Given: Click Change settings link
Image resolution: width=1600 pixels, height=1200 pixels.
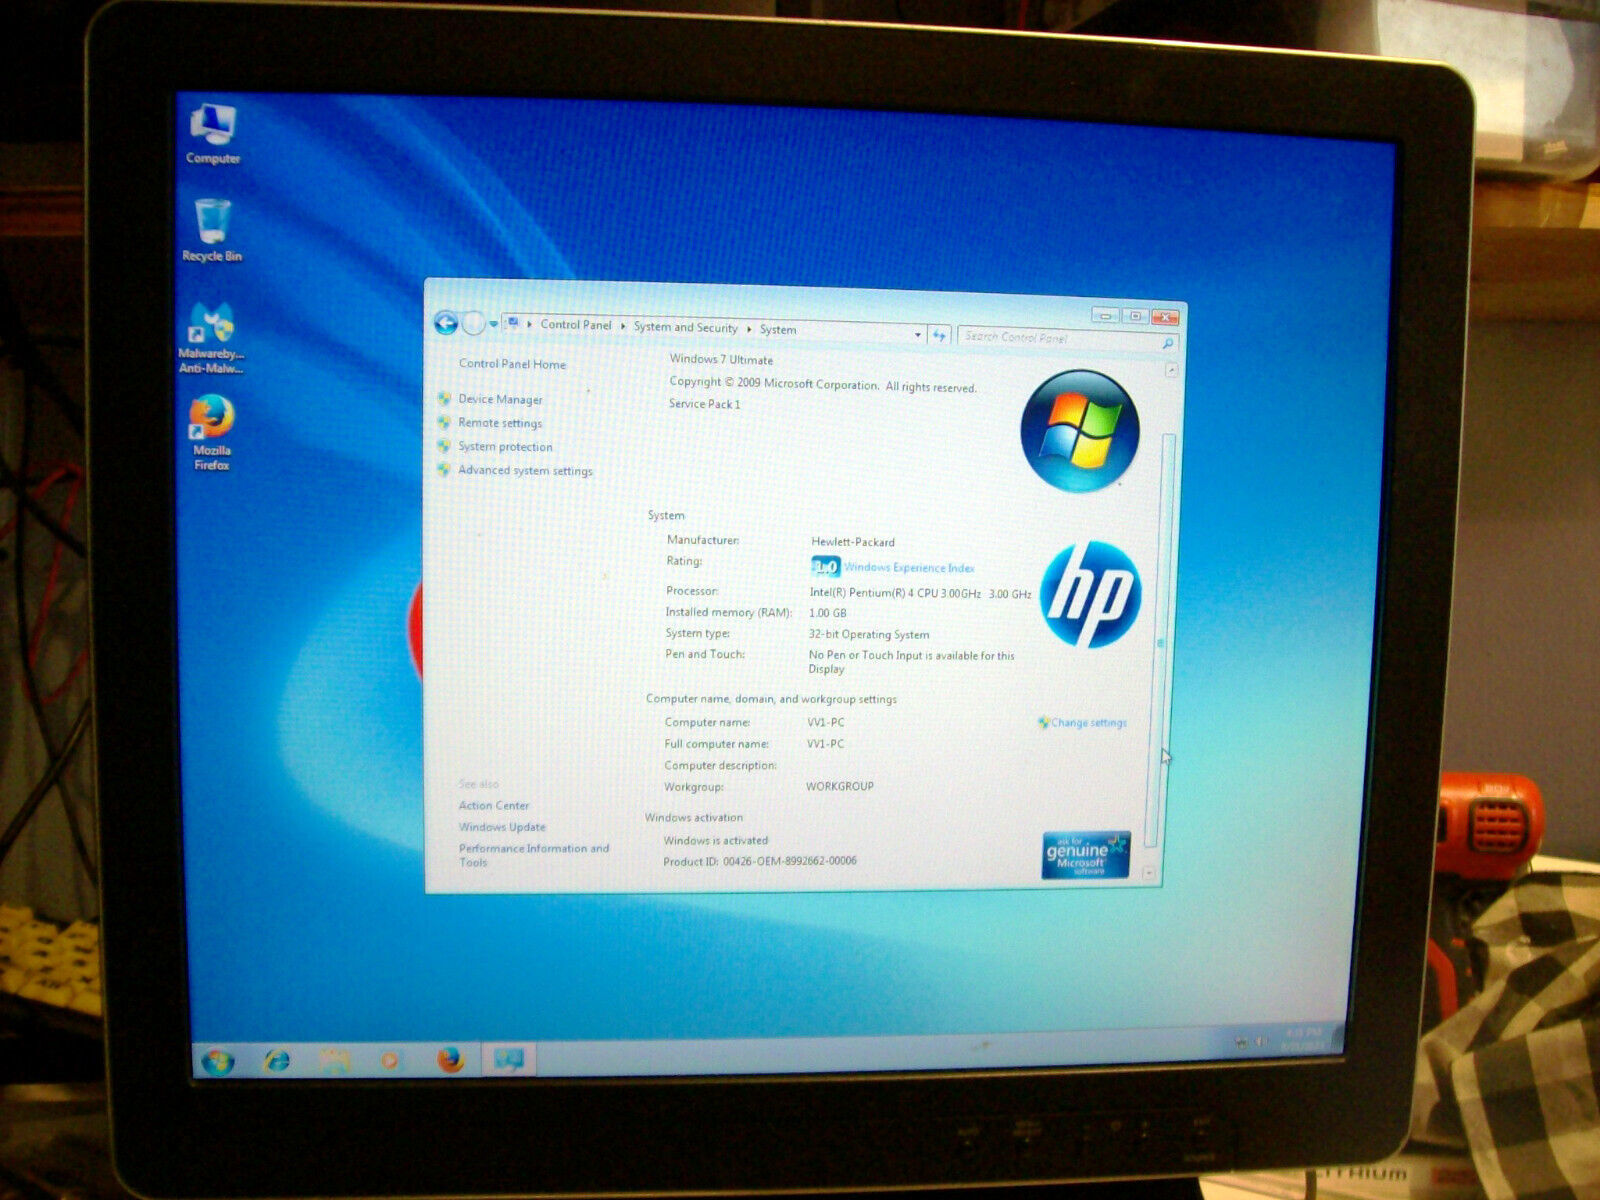Looking at the screenshot, I should (1088, 723).
